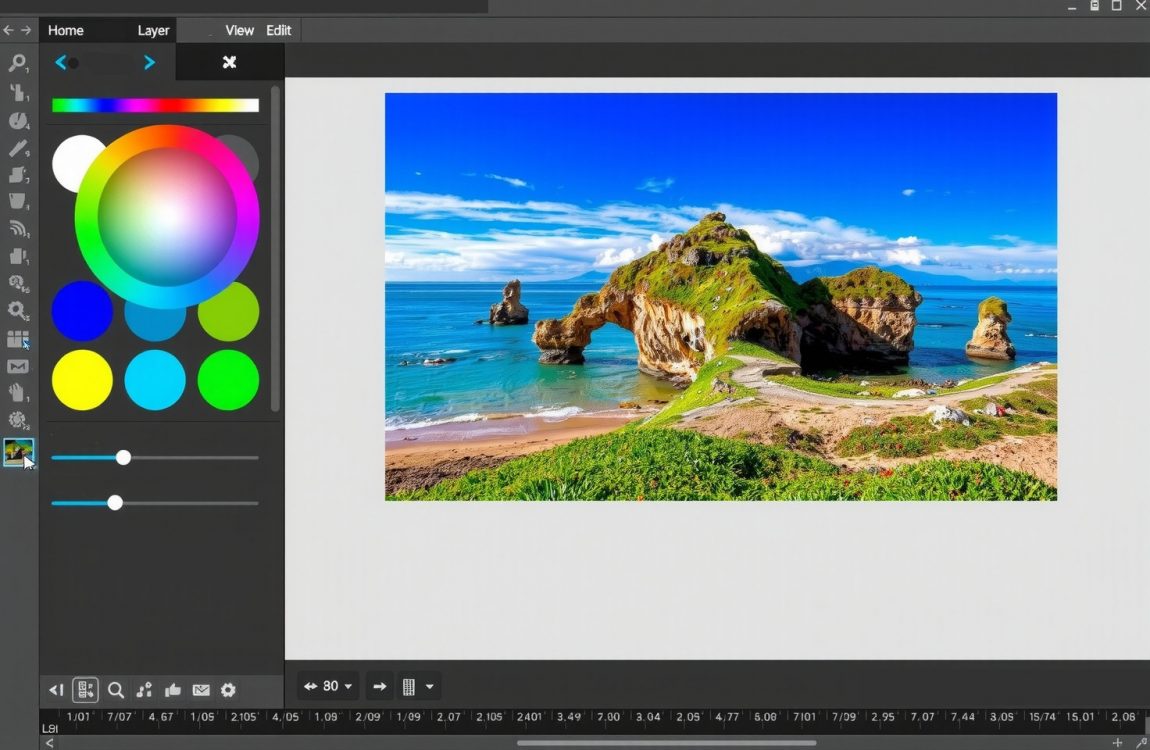Select the hand tool in left toolbar
The height and width of the screenshot is (750, 1150).
[x=18, y=393]
